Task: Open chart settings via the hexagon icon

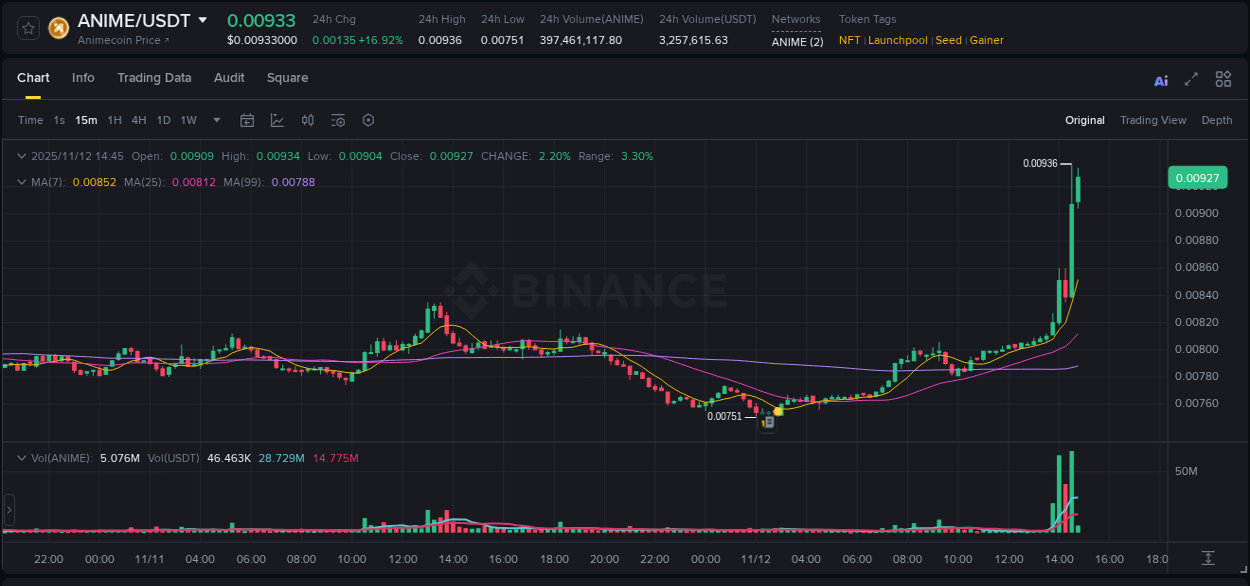Action: point(368,120)
